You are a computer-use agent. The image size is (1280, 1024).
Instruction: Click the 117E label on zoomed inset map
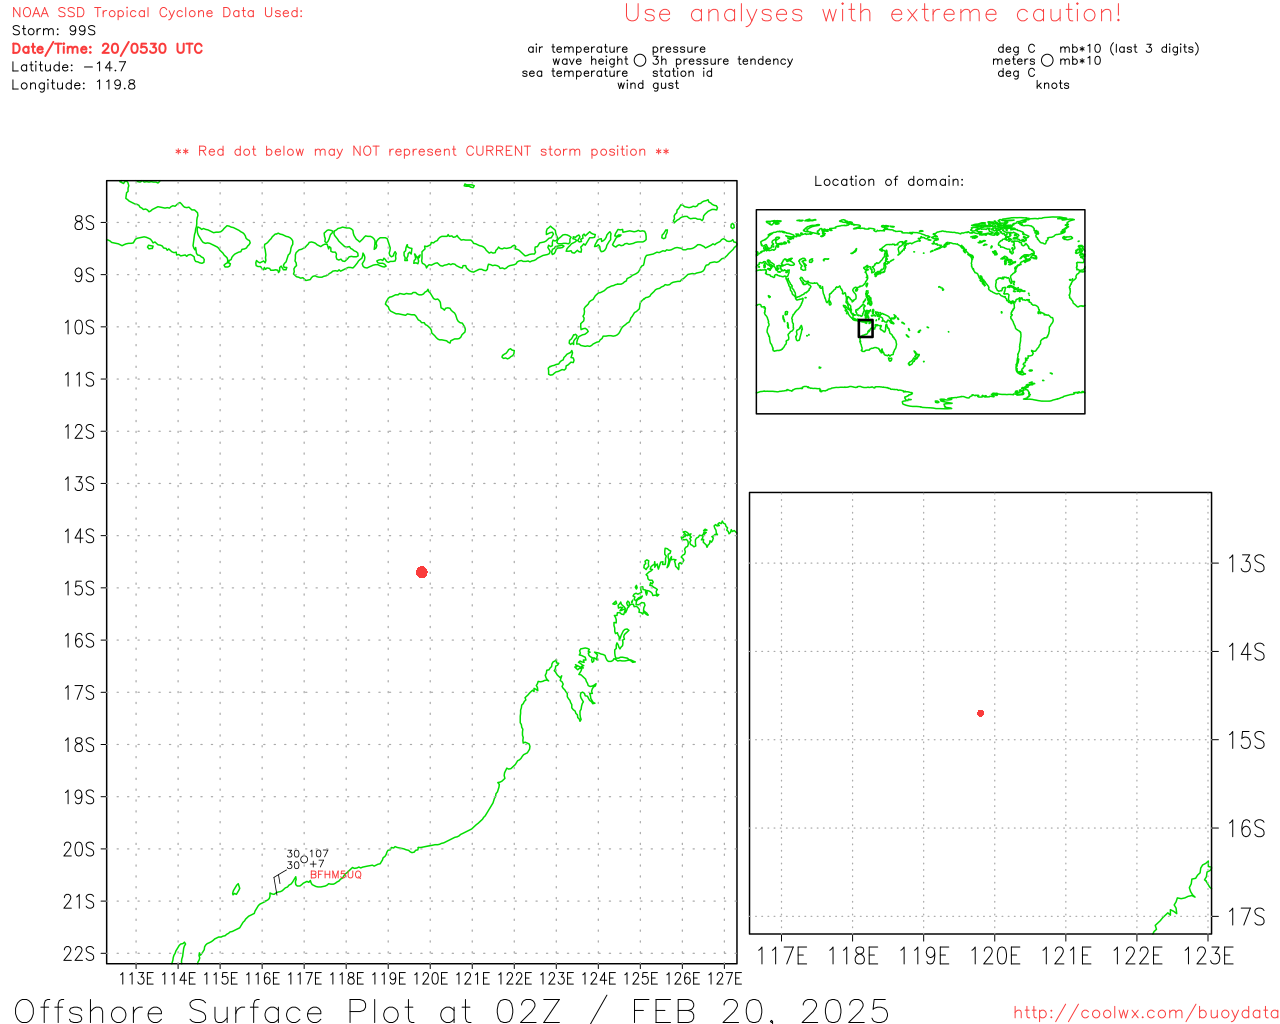tap(782, 956)
